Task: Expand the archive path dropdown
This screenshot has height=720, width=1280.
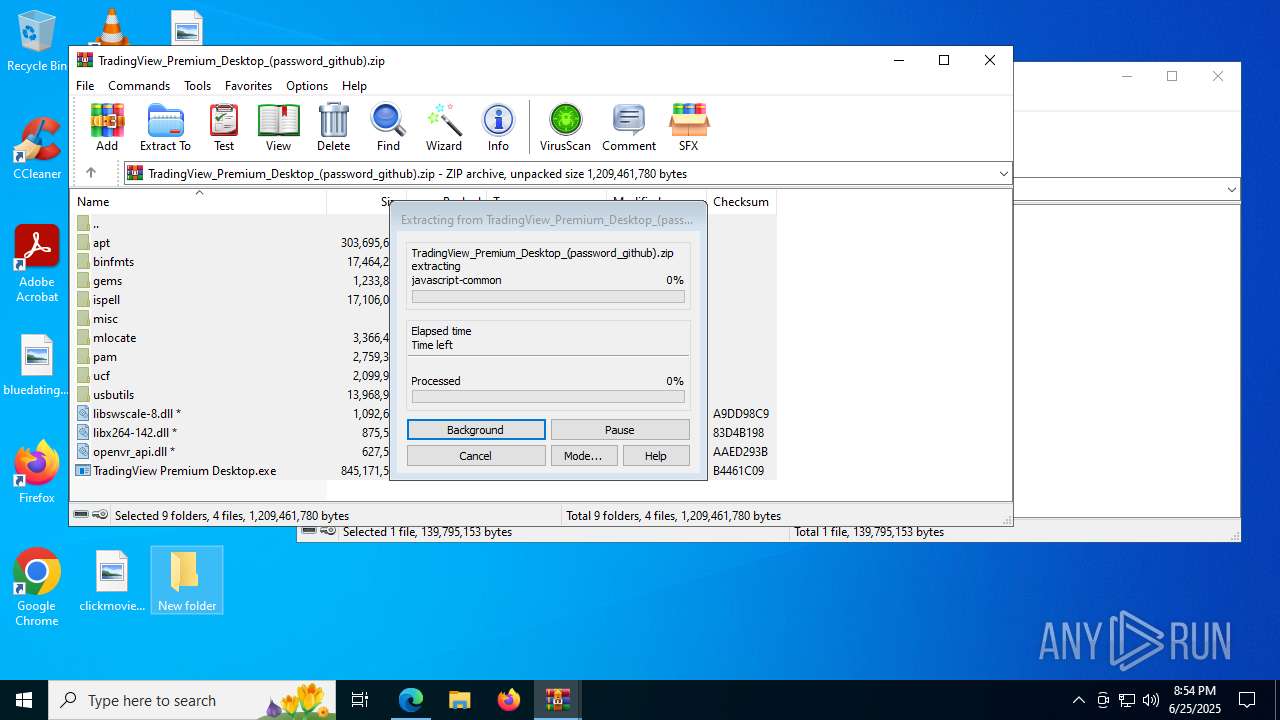Action: (x=1003, y=174)
